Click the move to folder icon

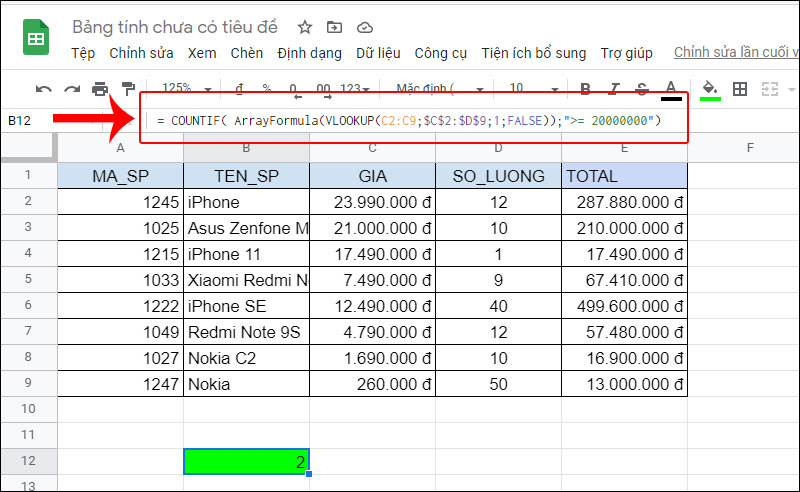(334, 27)
